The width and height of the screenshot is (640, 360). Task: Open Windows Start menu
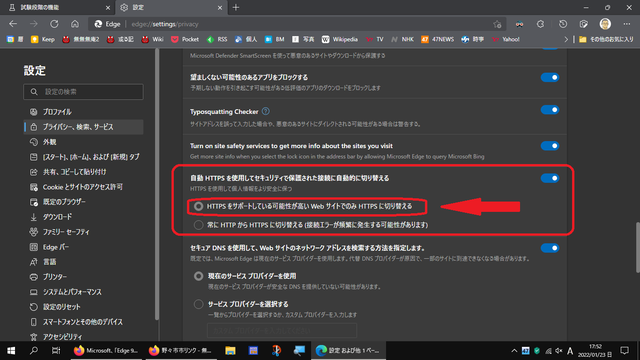(11, 351)
